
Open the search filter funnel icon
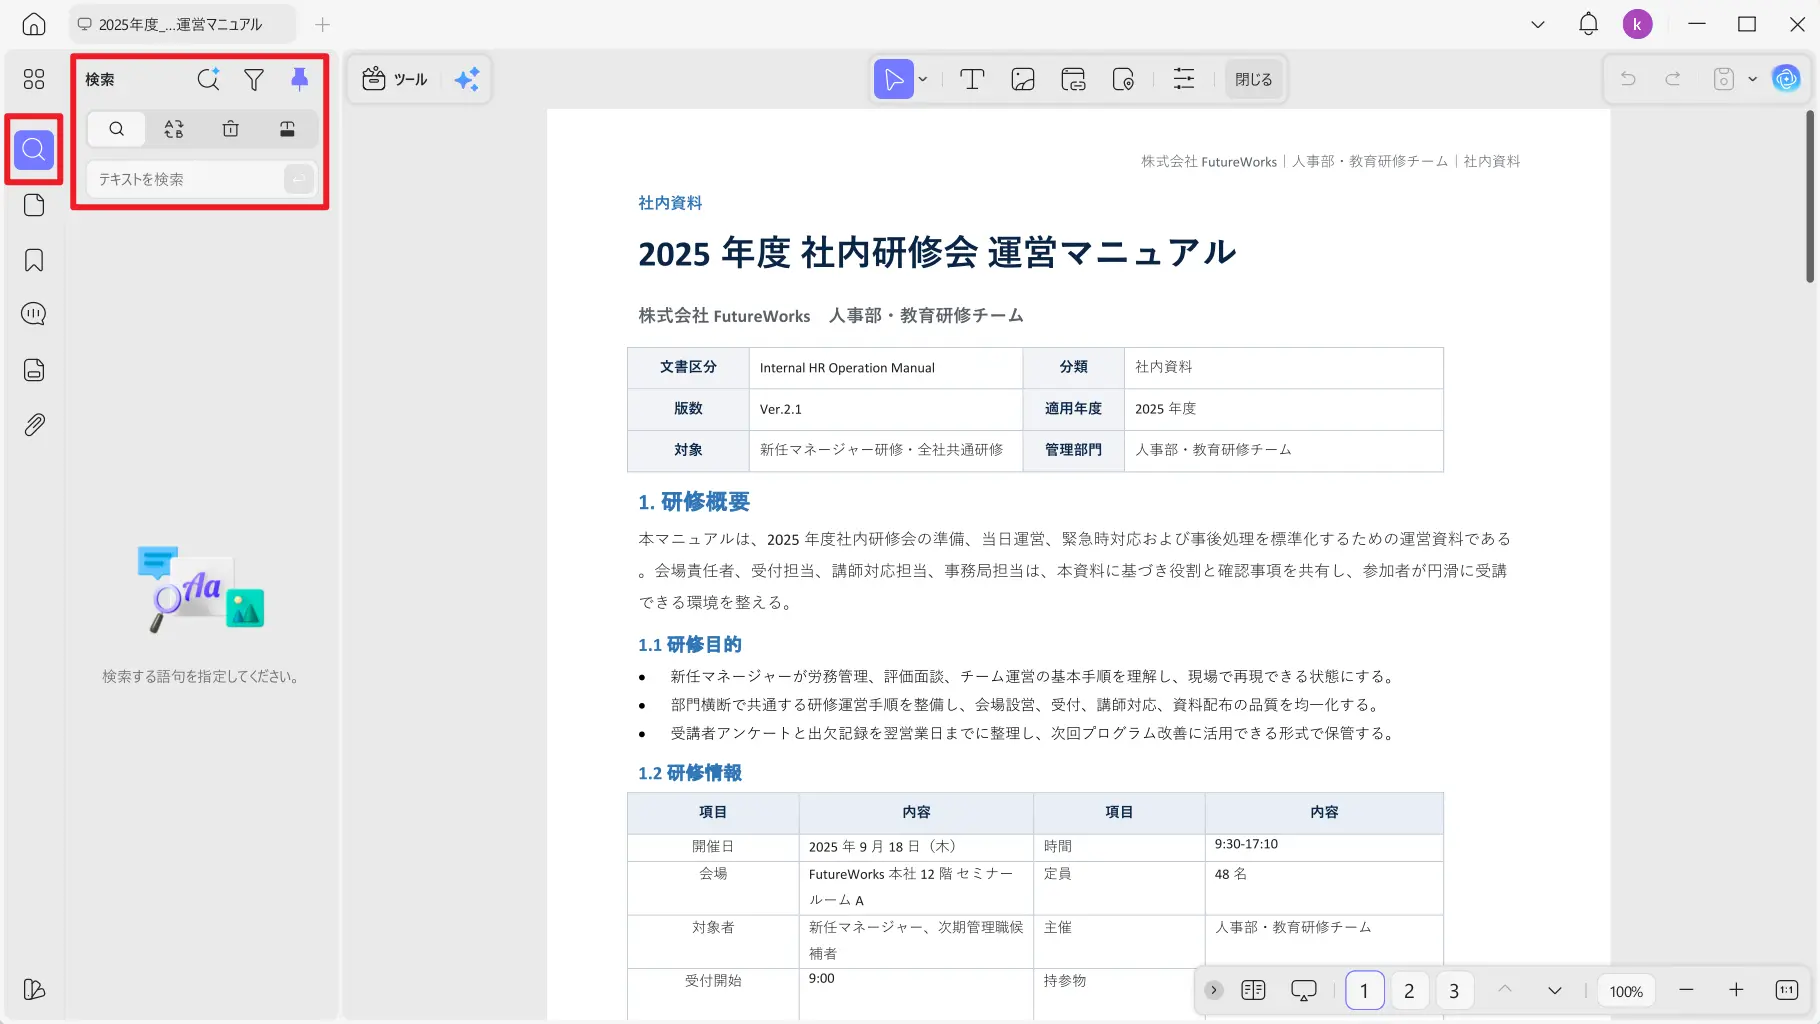254,79
